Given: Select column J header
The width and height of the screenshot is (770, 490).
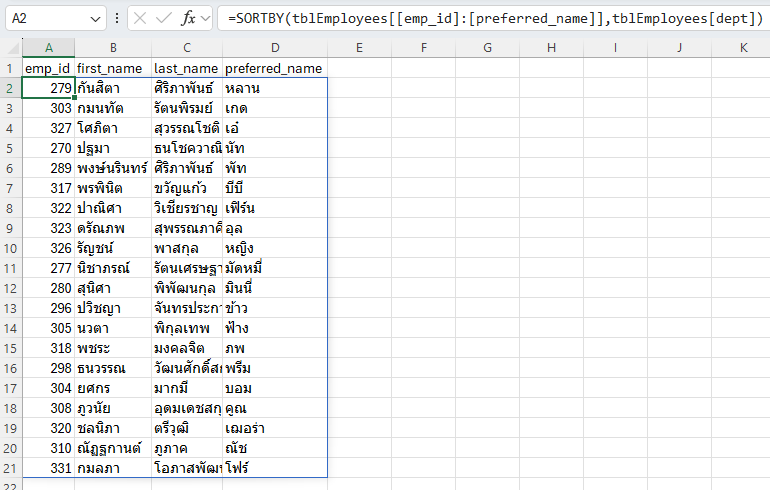Looking at the screenshot, I should [680, 48].
